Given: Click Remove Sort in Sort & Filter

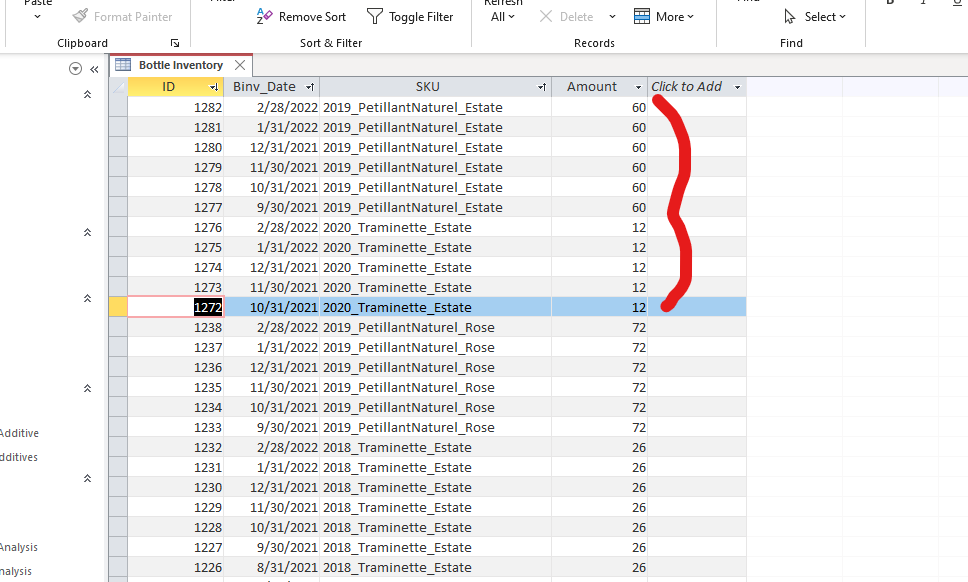Looking at the screenshot, I should [x=301, y=17].
